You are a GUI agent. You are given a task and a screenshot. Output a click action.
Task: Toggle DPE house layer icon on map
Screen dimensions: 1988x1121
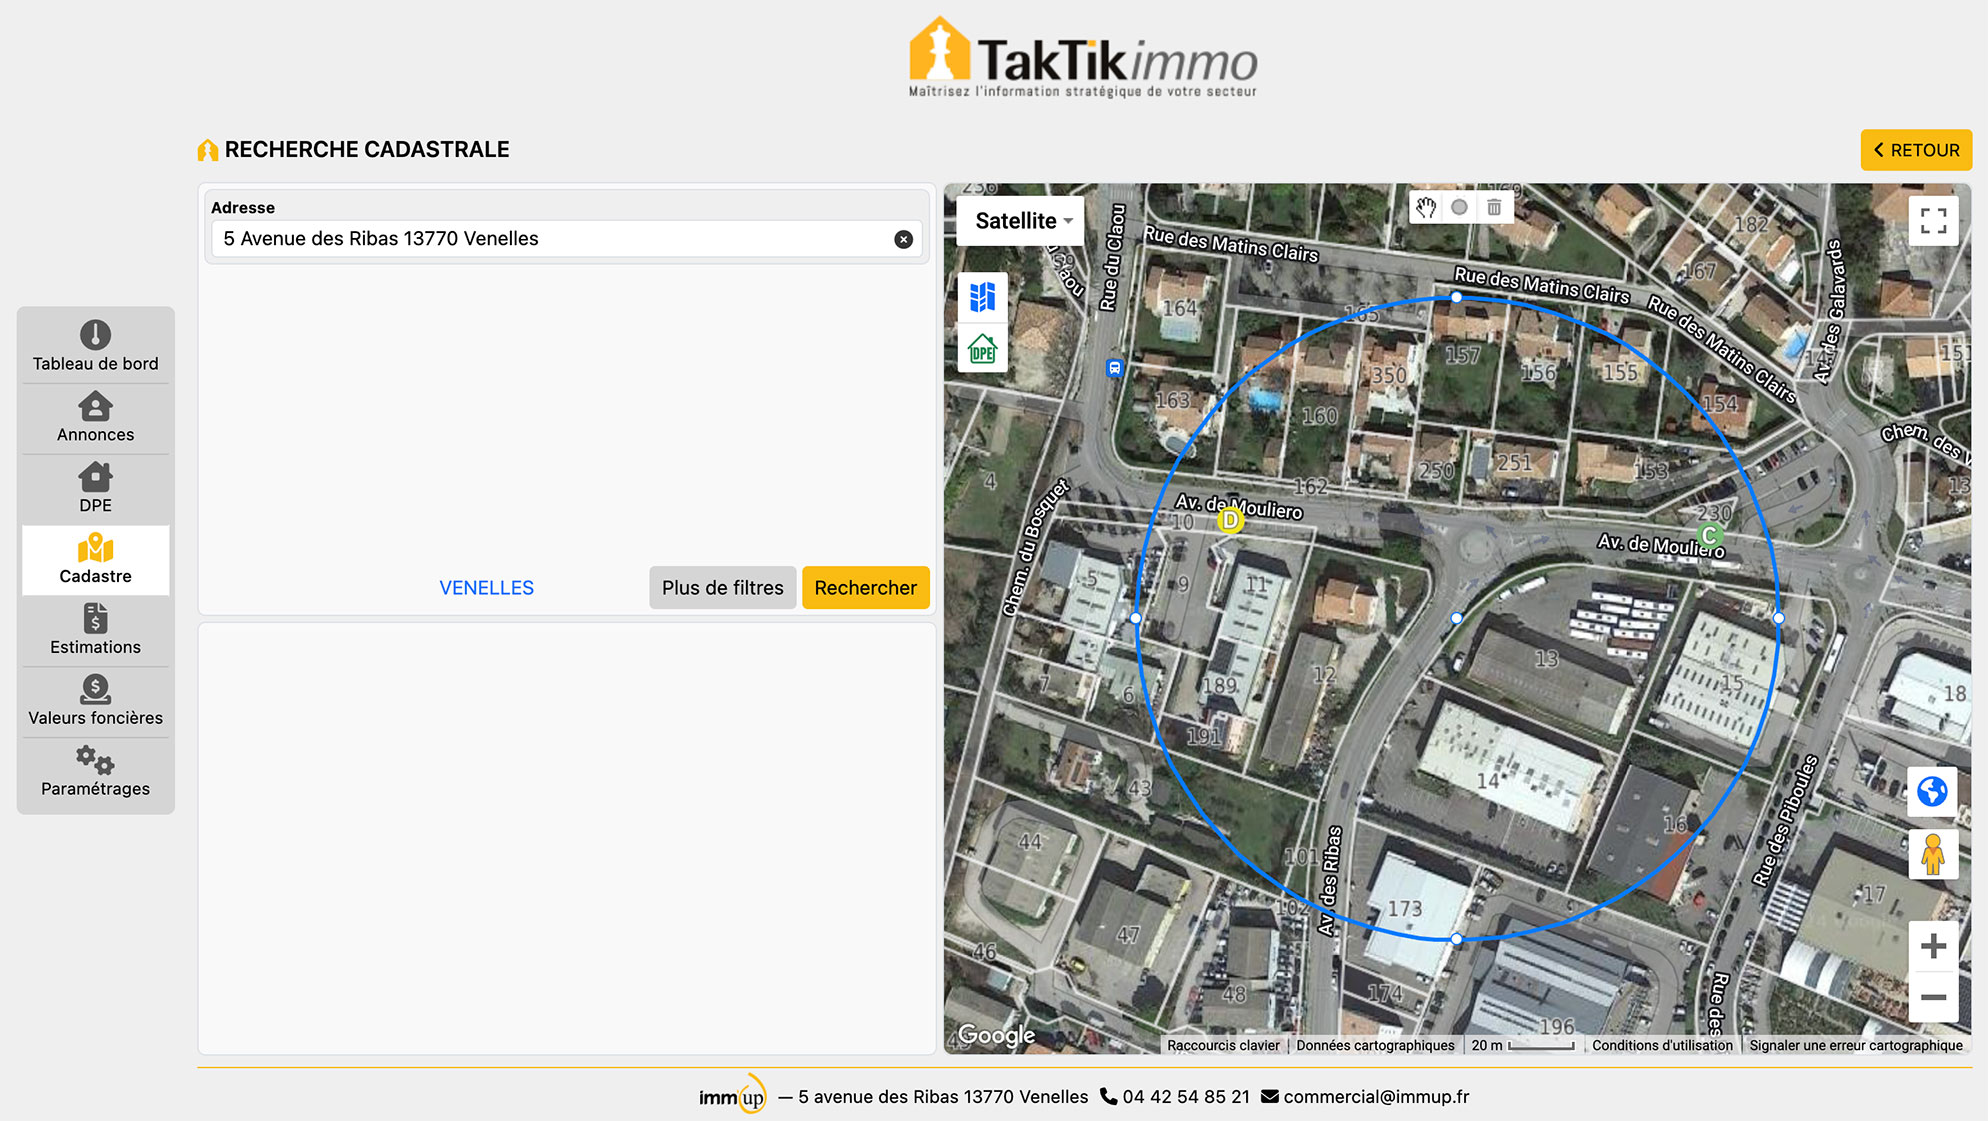[982, 348]
